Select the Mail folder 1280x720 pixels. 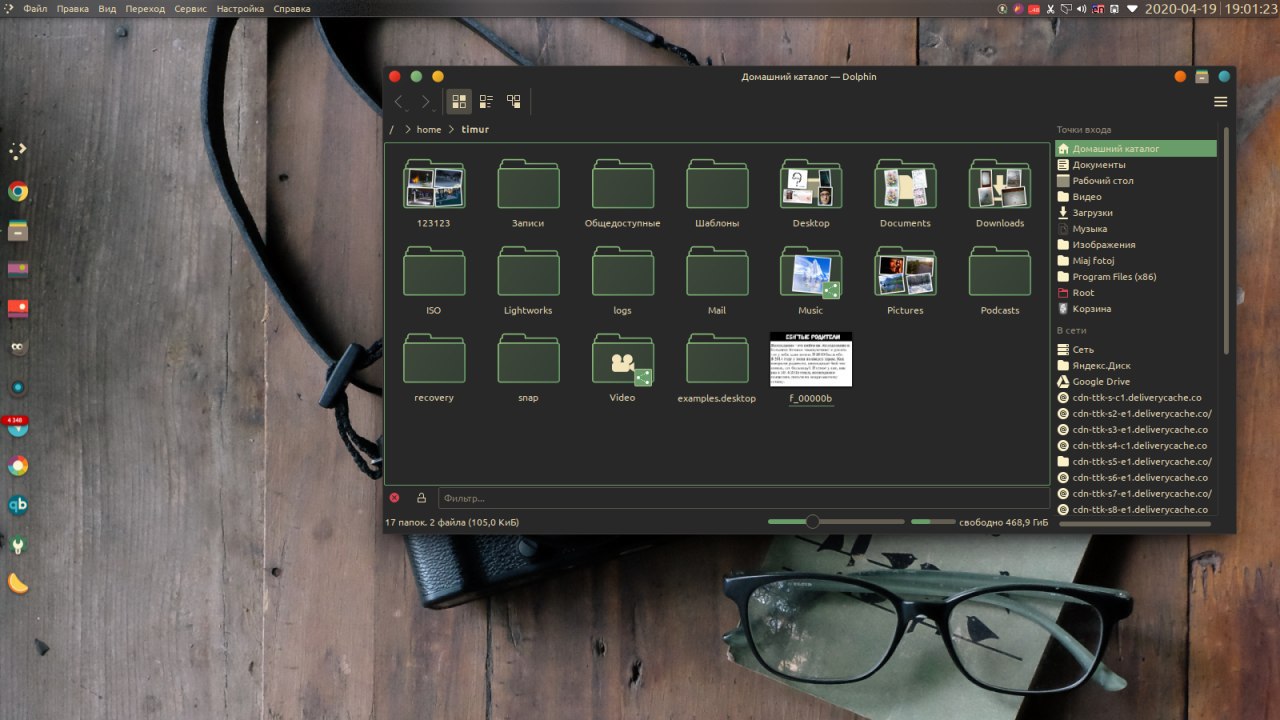[x=717, y=280]
